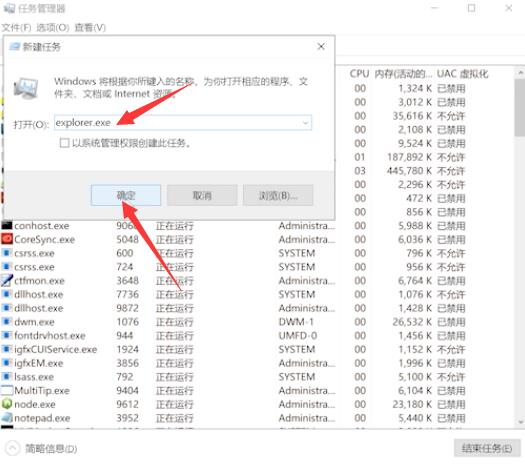525x465 pixels.
Task: Select the ctfmon.exe process name
Action: (39, 281)
